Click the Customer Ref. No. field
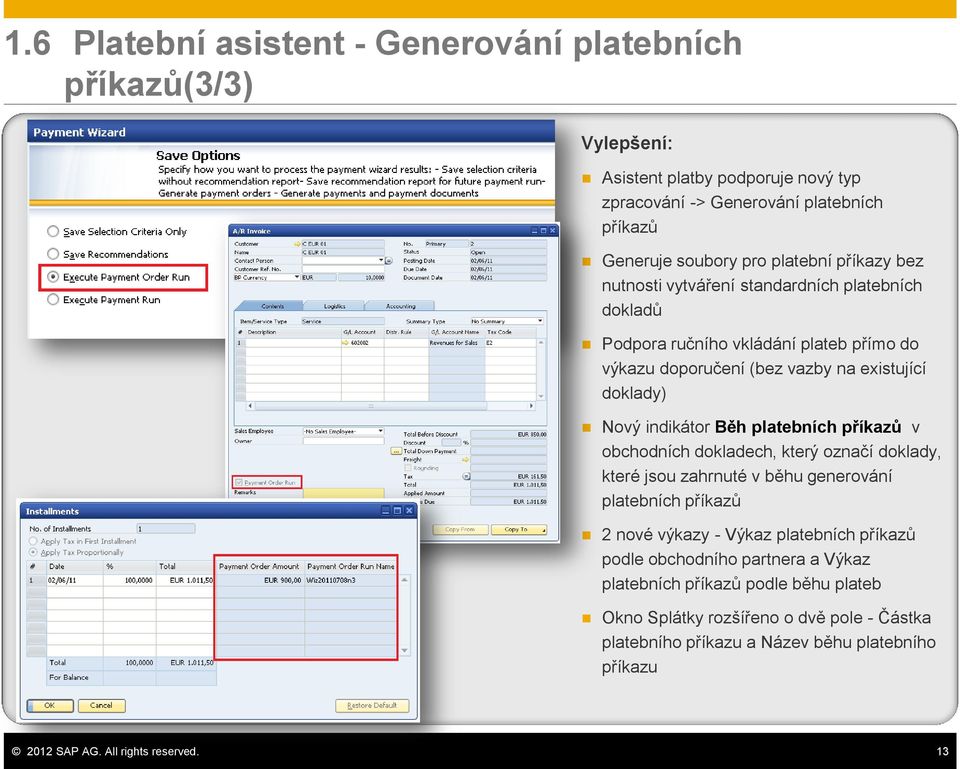Image resolution: width=960 pixels, height=769 pixels. (343, 269)
